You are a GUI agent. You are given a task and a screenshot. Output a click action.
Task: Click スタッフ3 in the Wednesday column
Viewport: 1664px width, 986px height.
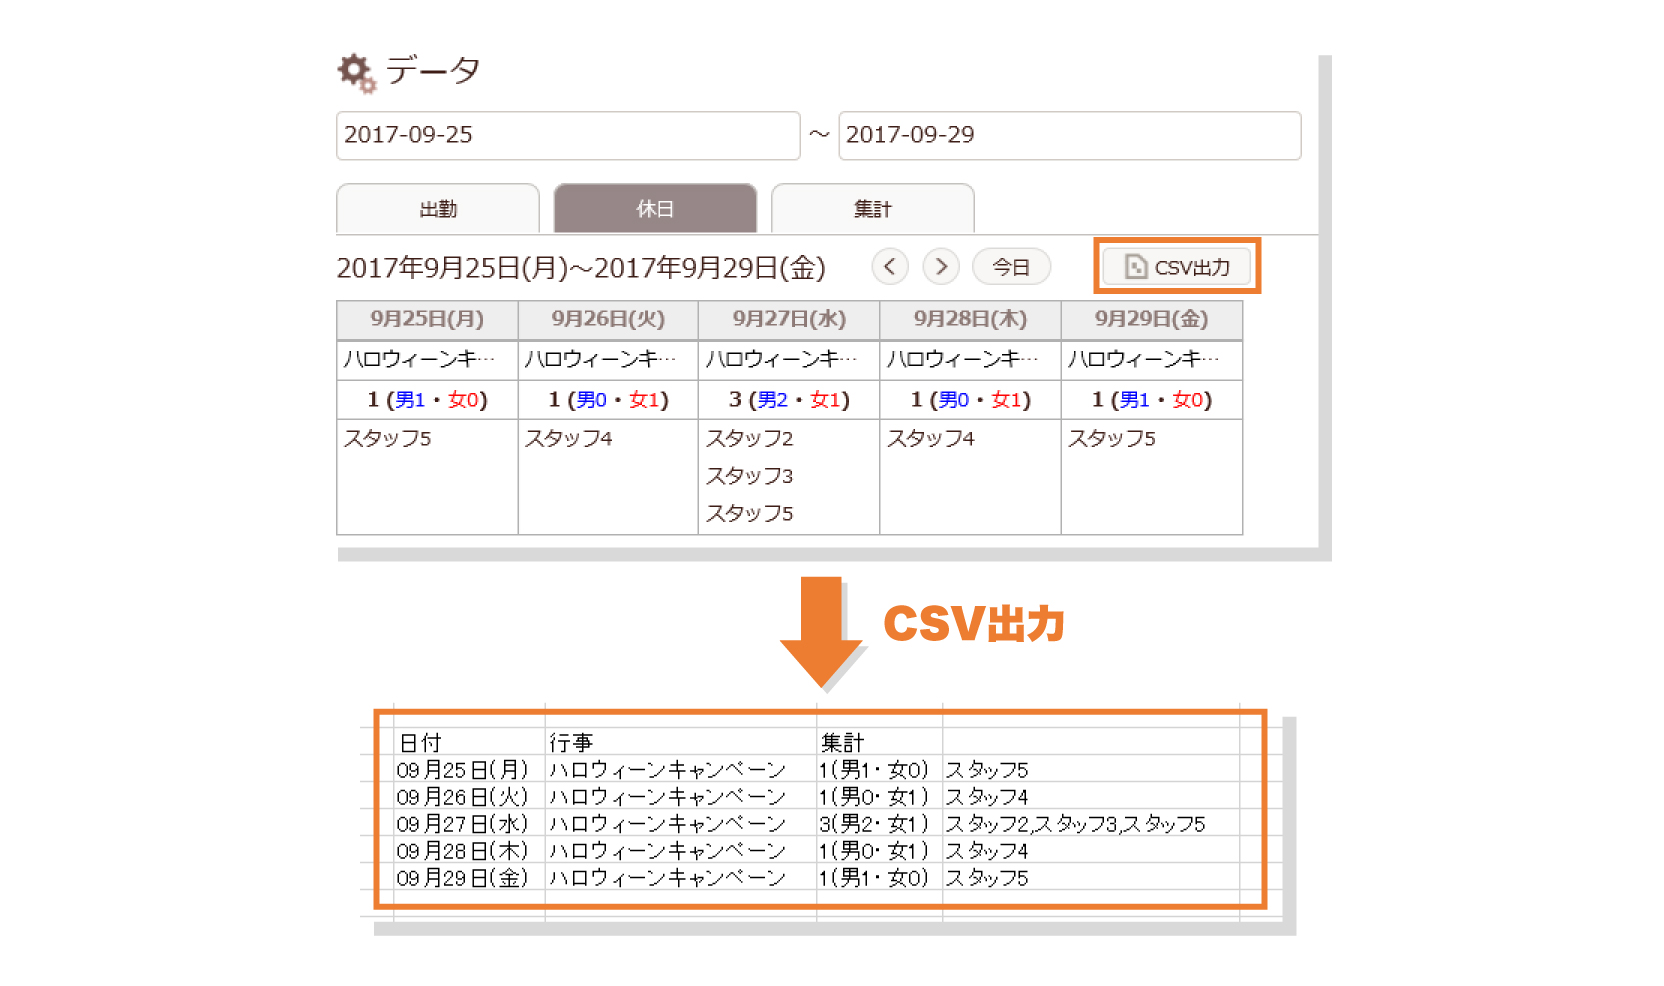(x=749, y=476)
